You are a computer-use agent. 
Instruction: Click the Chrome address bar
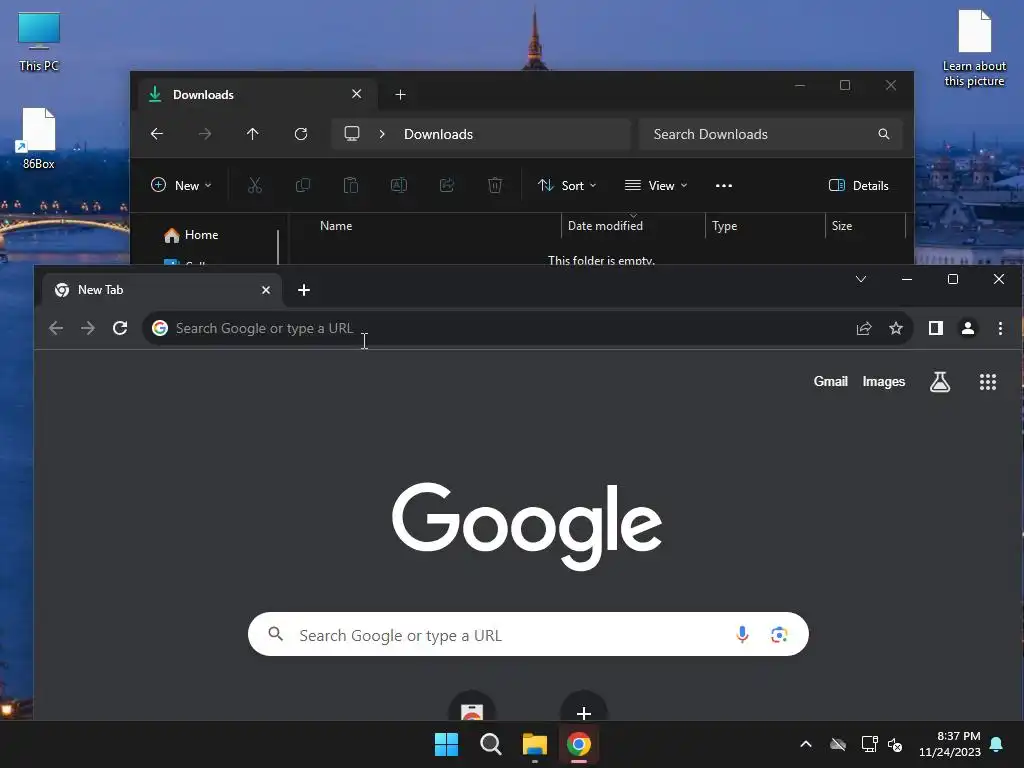(528, 328)
